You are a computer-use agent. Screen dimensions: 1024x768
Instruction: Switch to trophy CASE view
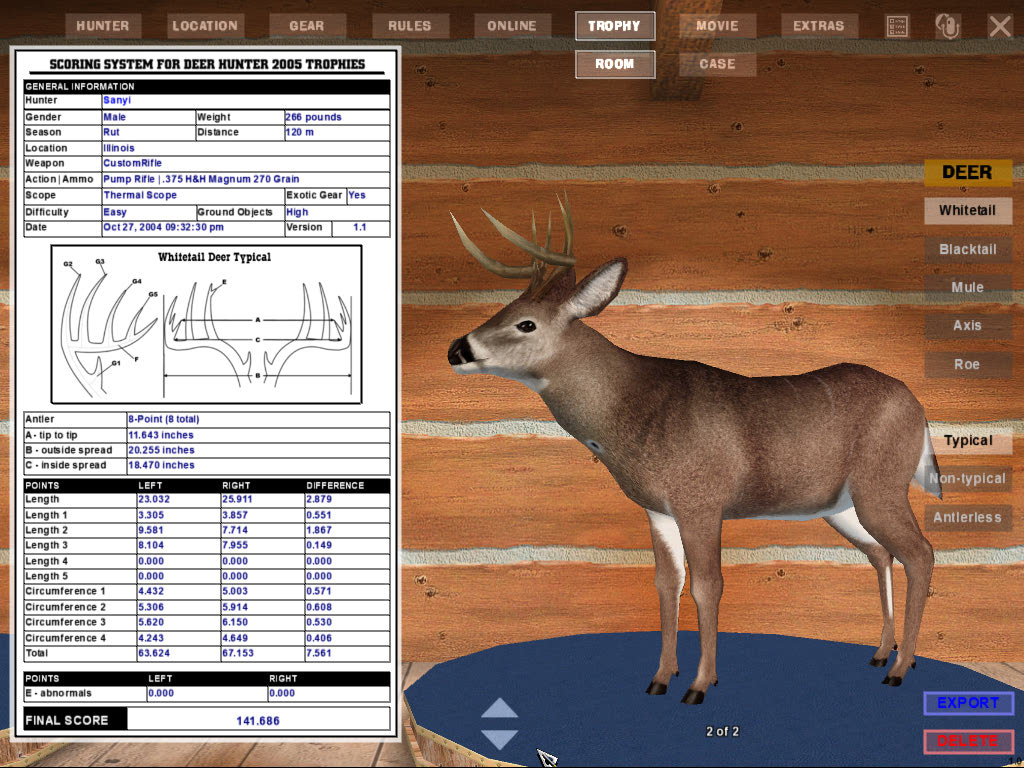coord(717,64)
